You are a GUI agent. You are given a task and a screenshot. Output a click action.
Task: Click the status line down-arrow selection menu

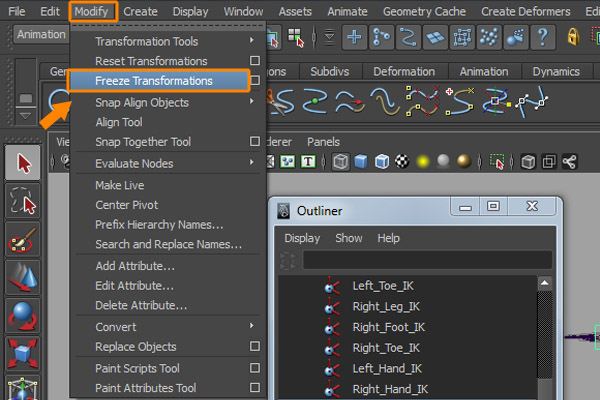[329, 37]
